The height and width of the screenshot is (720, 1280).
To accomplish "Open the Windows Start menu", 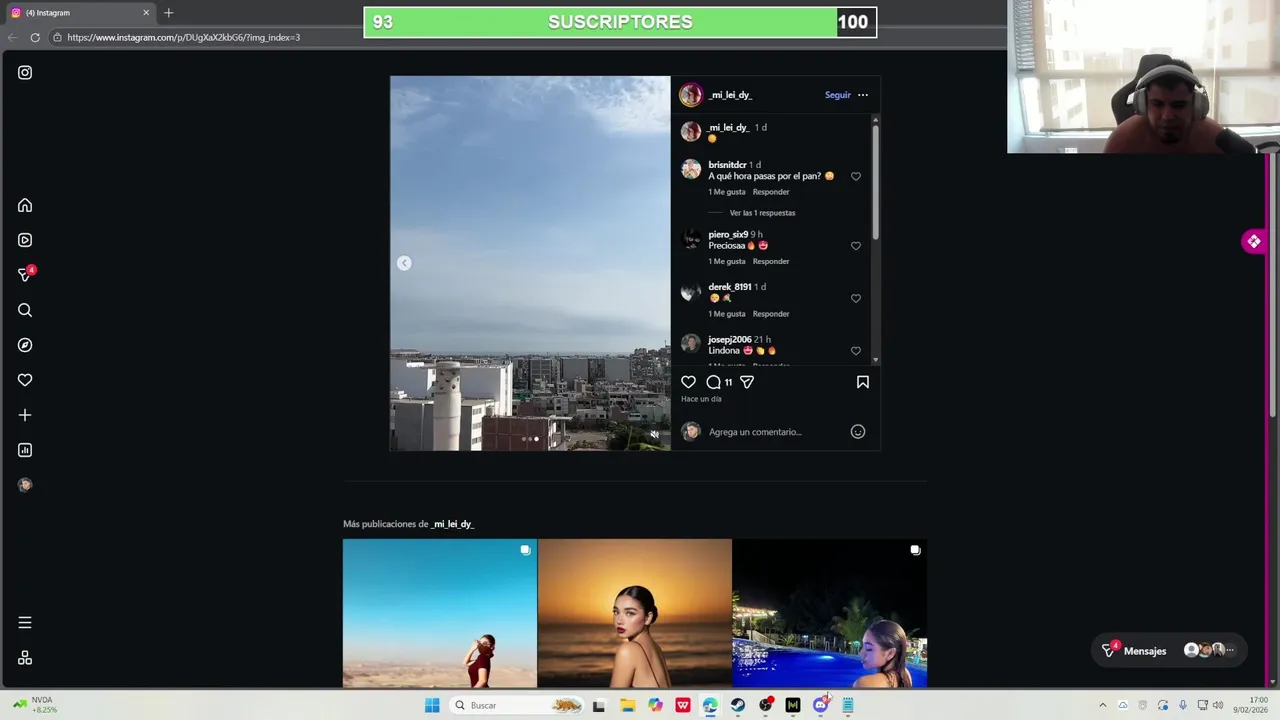I will (x=432, y=705).
